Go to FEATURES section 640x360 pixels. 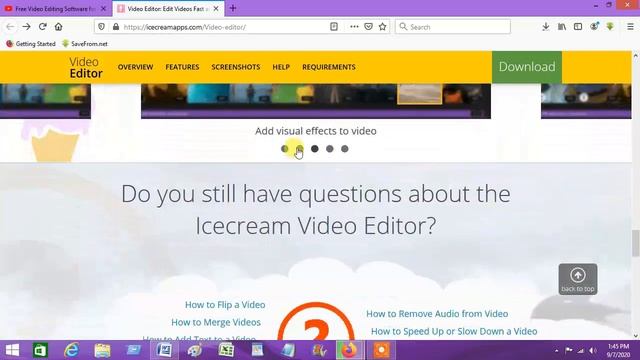[182, 67]
